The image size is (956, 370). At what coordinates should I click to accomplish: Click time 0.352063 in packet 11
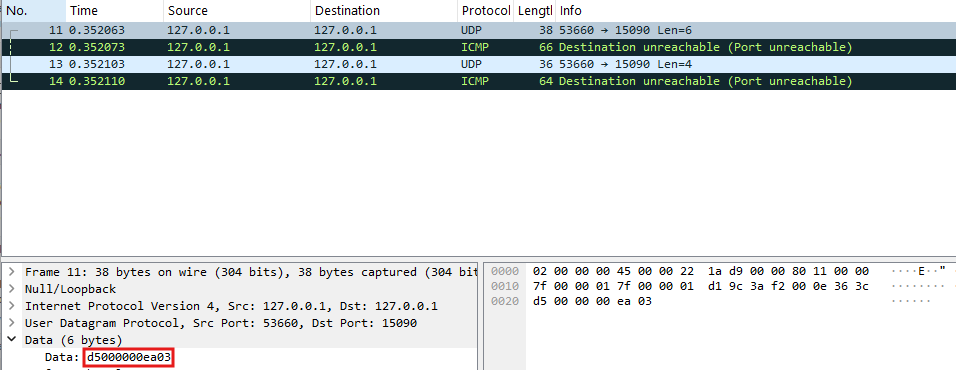98,30
